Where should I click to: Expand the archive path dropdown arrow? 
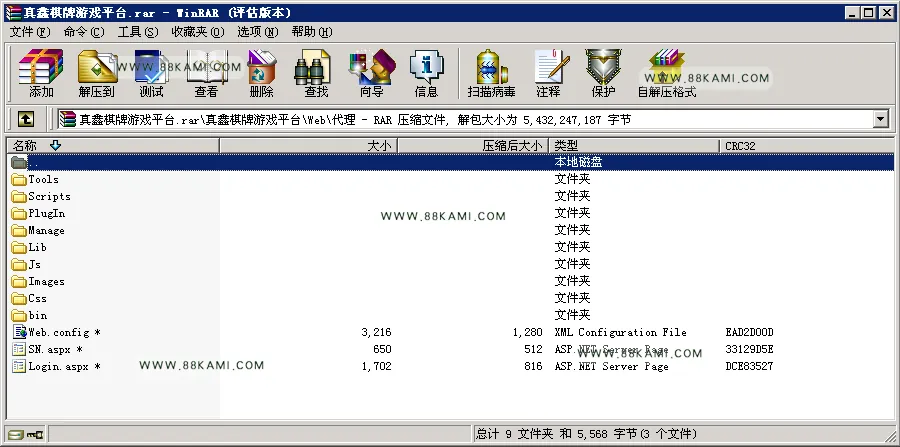(x=880, y=119)
